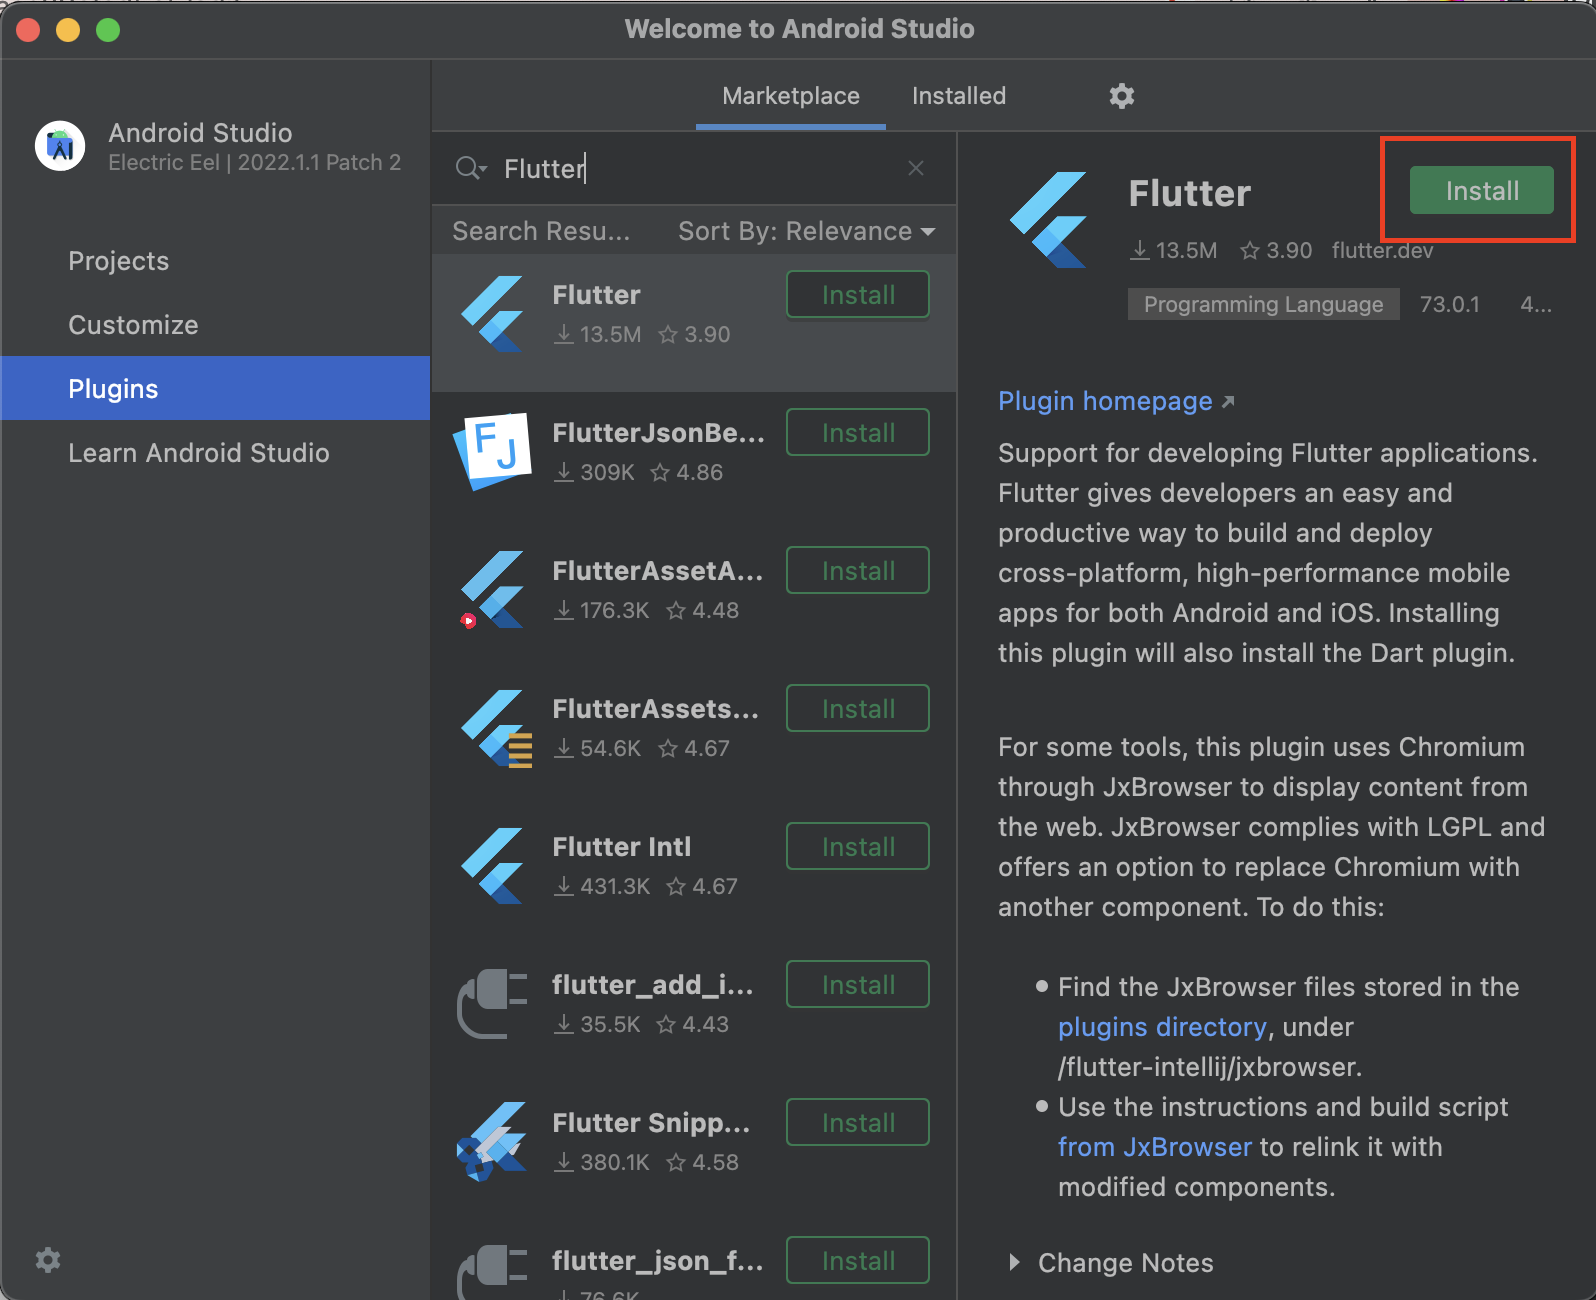Open the Plugin homepage link
This screenshot has width=1596, height=1300.
pyautogui.click(x=1116, y=401)
